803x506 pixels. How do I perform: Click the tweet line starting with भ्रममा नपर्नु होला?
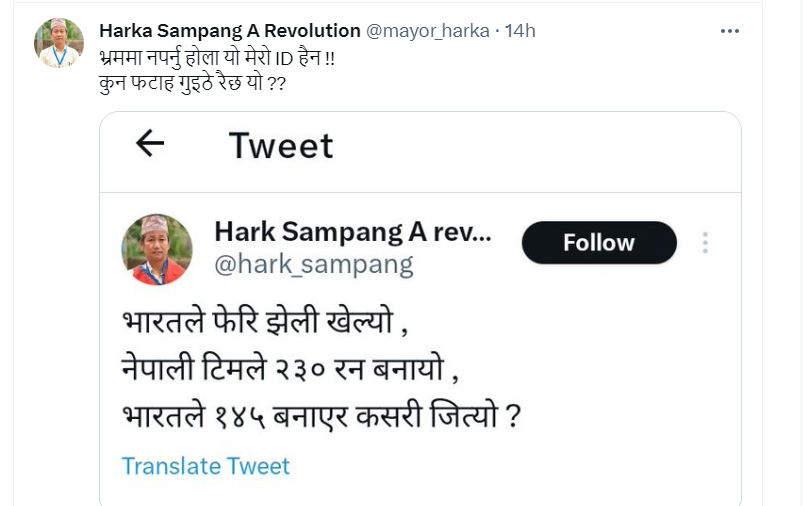(218, 57)
